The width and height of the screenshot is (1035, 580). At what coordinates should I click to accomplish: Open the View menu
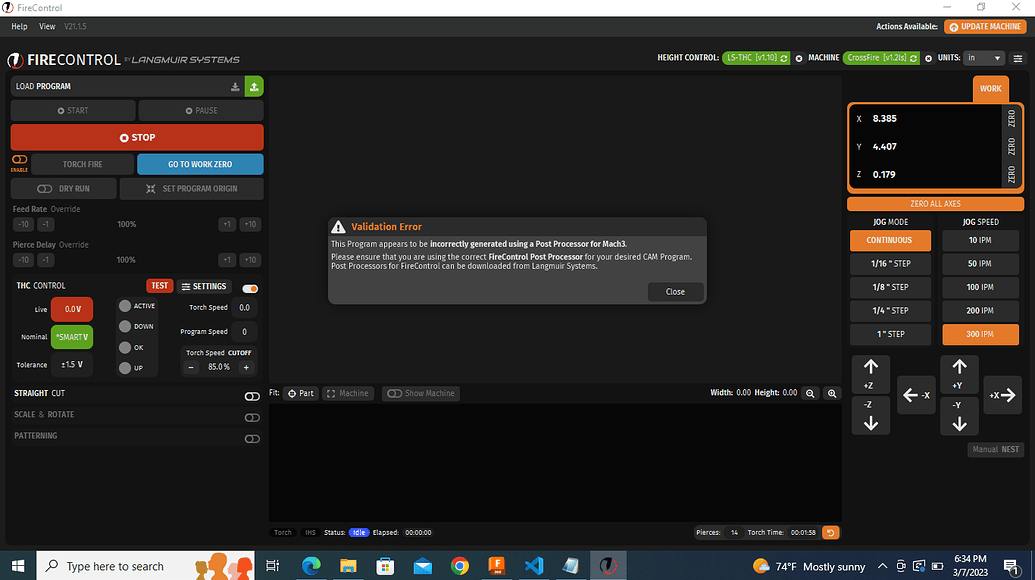pyautogui.click(x=47, y=26)
